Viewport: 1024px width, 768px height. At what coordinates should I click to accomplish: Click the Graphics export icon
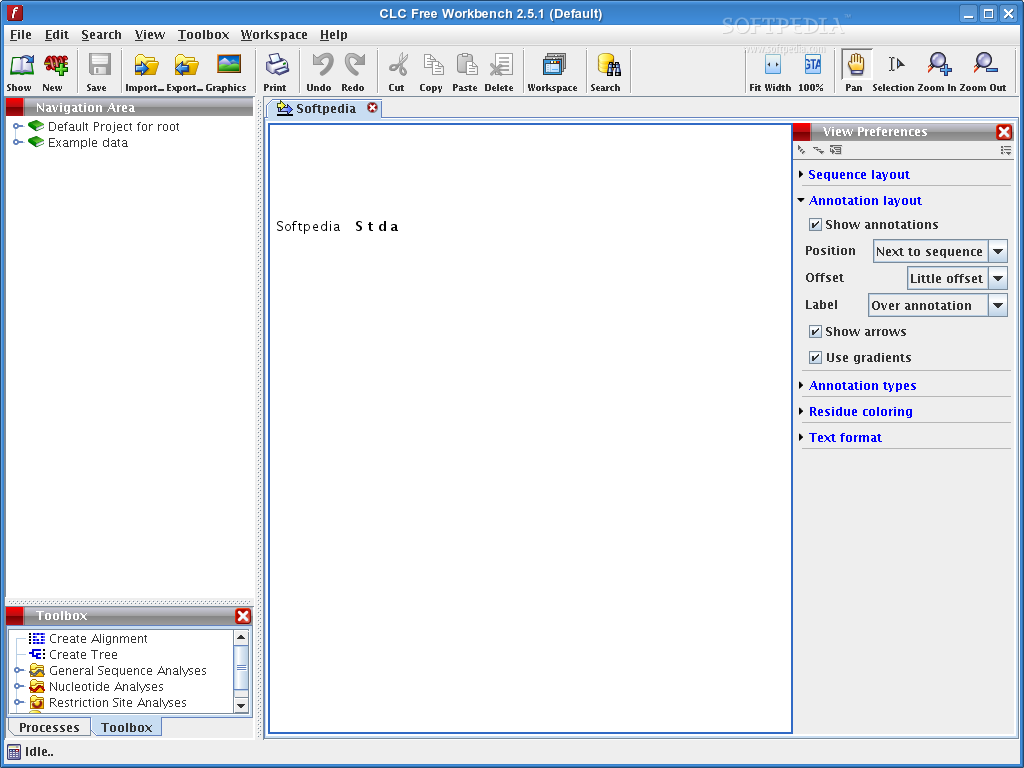tap(229, 64)
